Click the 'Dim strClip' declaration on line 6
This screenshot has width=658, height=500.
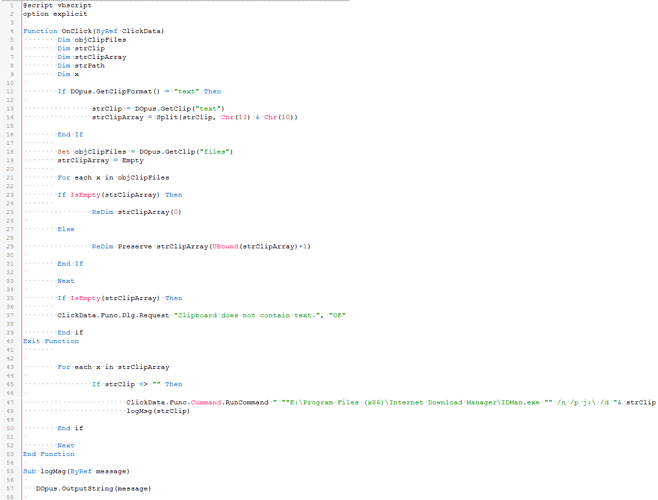tap(81, 48)
